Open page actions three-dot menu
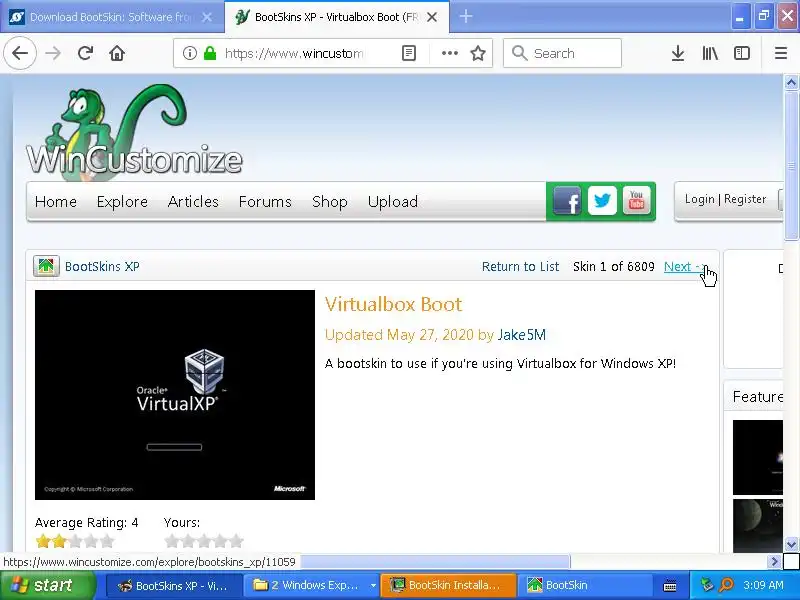The height and width of the screenshot is (600, 800). click(449, 53)
